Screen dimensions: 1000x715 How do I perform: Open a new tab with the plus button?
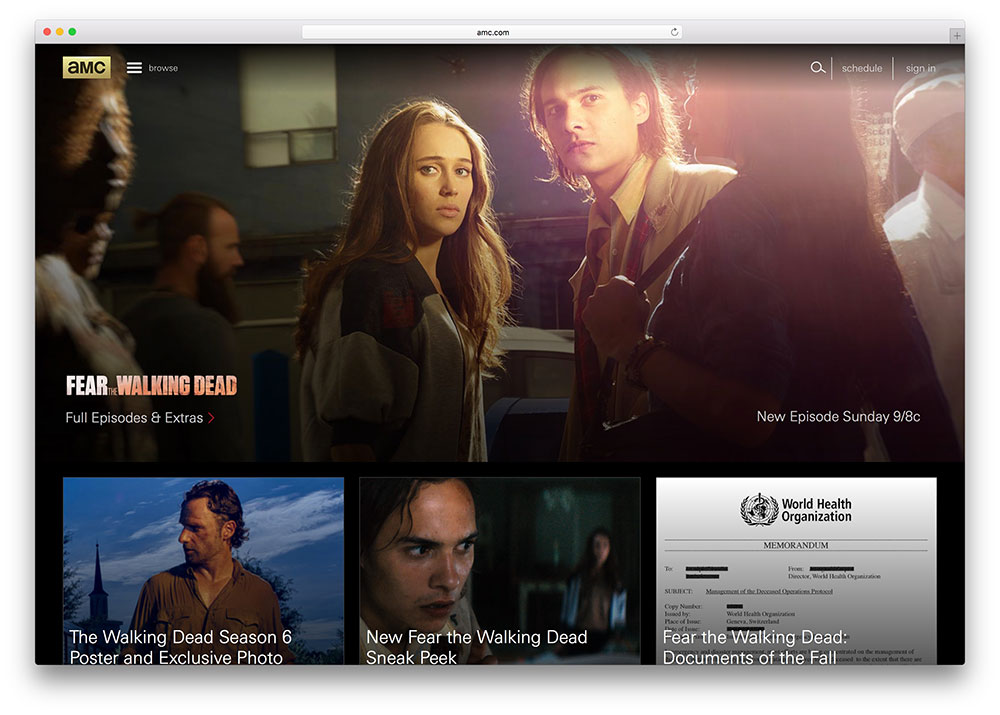click(957, 36)
